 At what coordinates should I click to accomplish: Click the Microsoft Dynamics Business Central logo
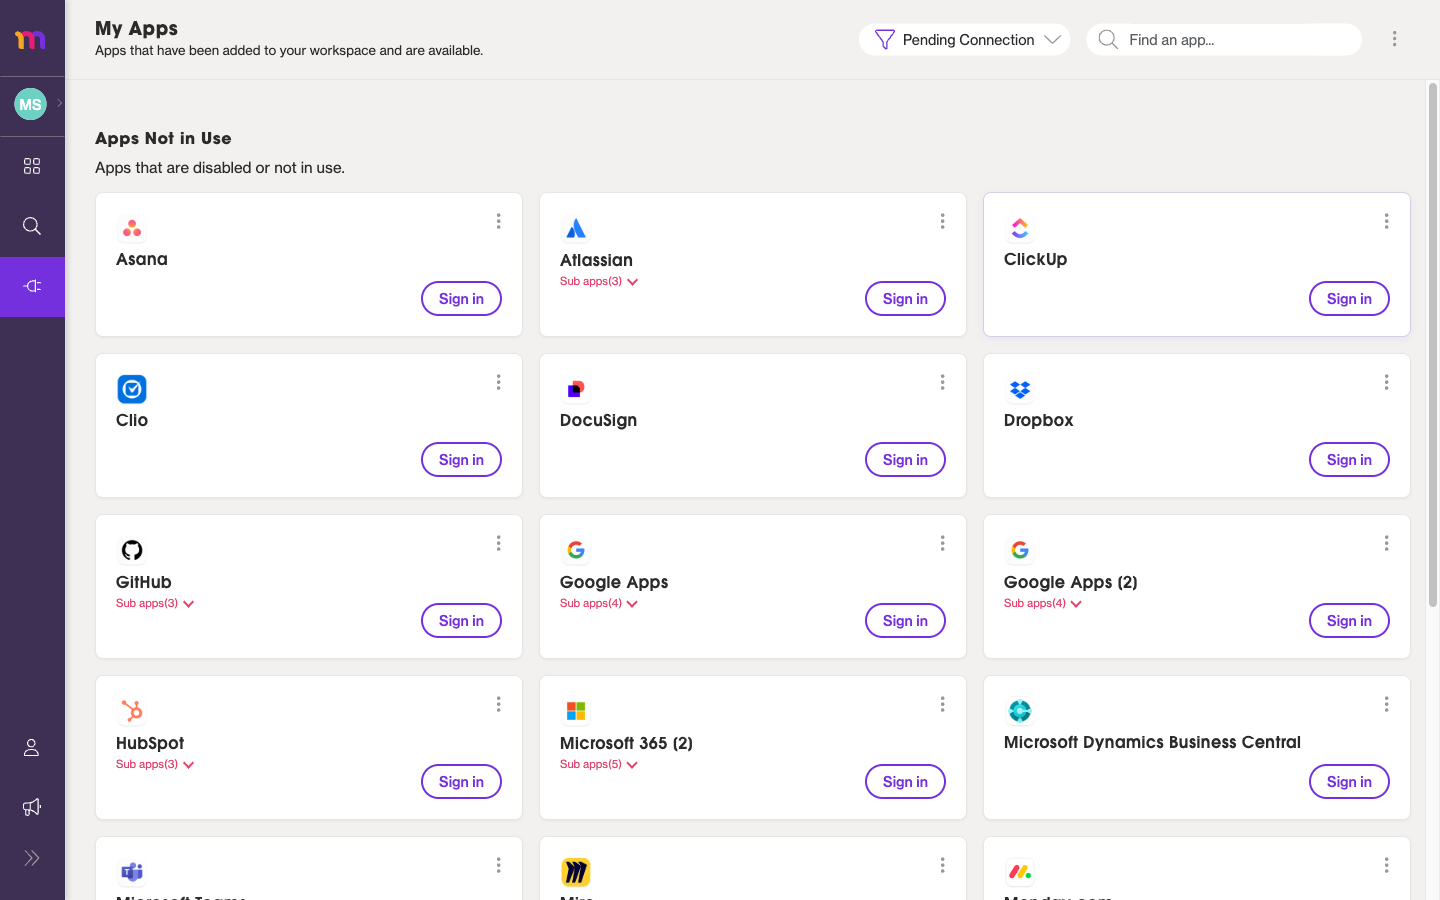click(x=1020, y=711)
